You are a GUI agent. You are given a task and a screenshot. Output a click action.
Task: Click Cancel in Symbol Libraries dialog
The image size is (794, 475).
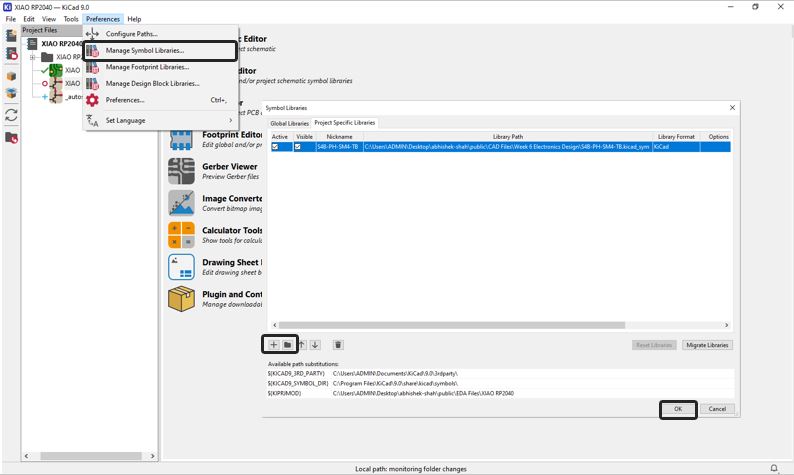pyautogui.click(x=717, y=409)
